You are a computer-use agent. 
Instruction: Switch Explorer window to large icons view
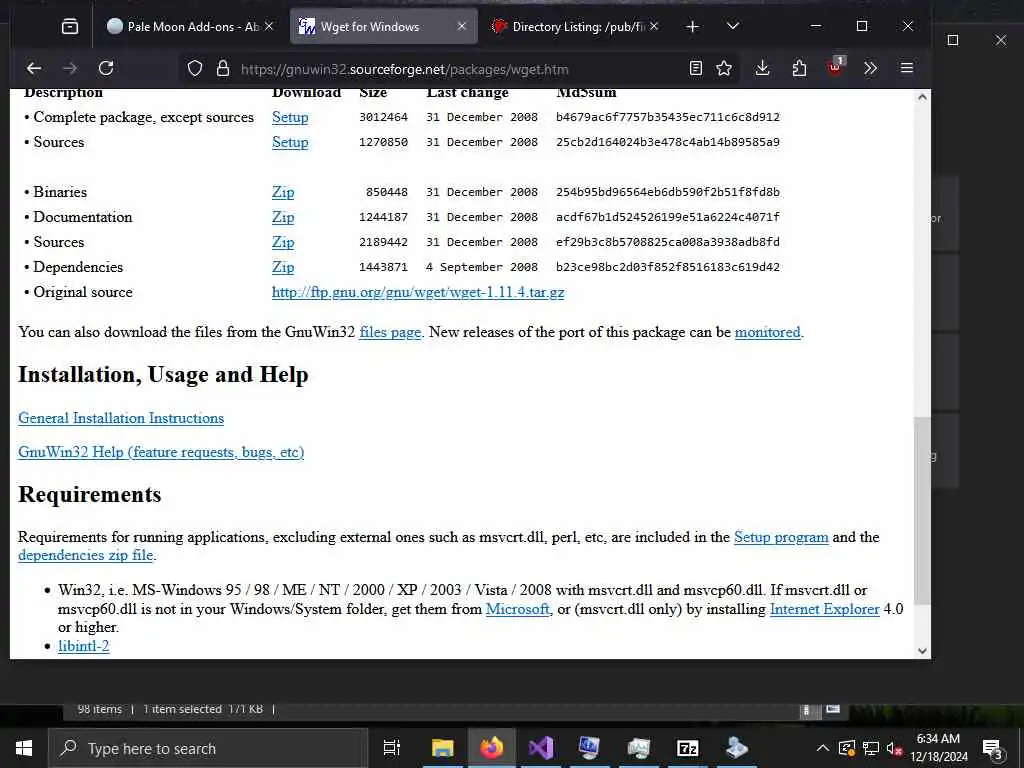point(833,709)
